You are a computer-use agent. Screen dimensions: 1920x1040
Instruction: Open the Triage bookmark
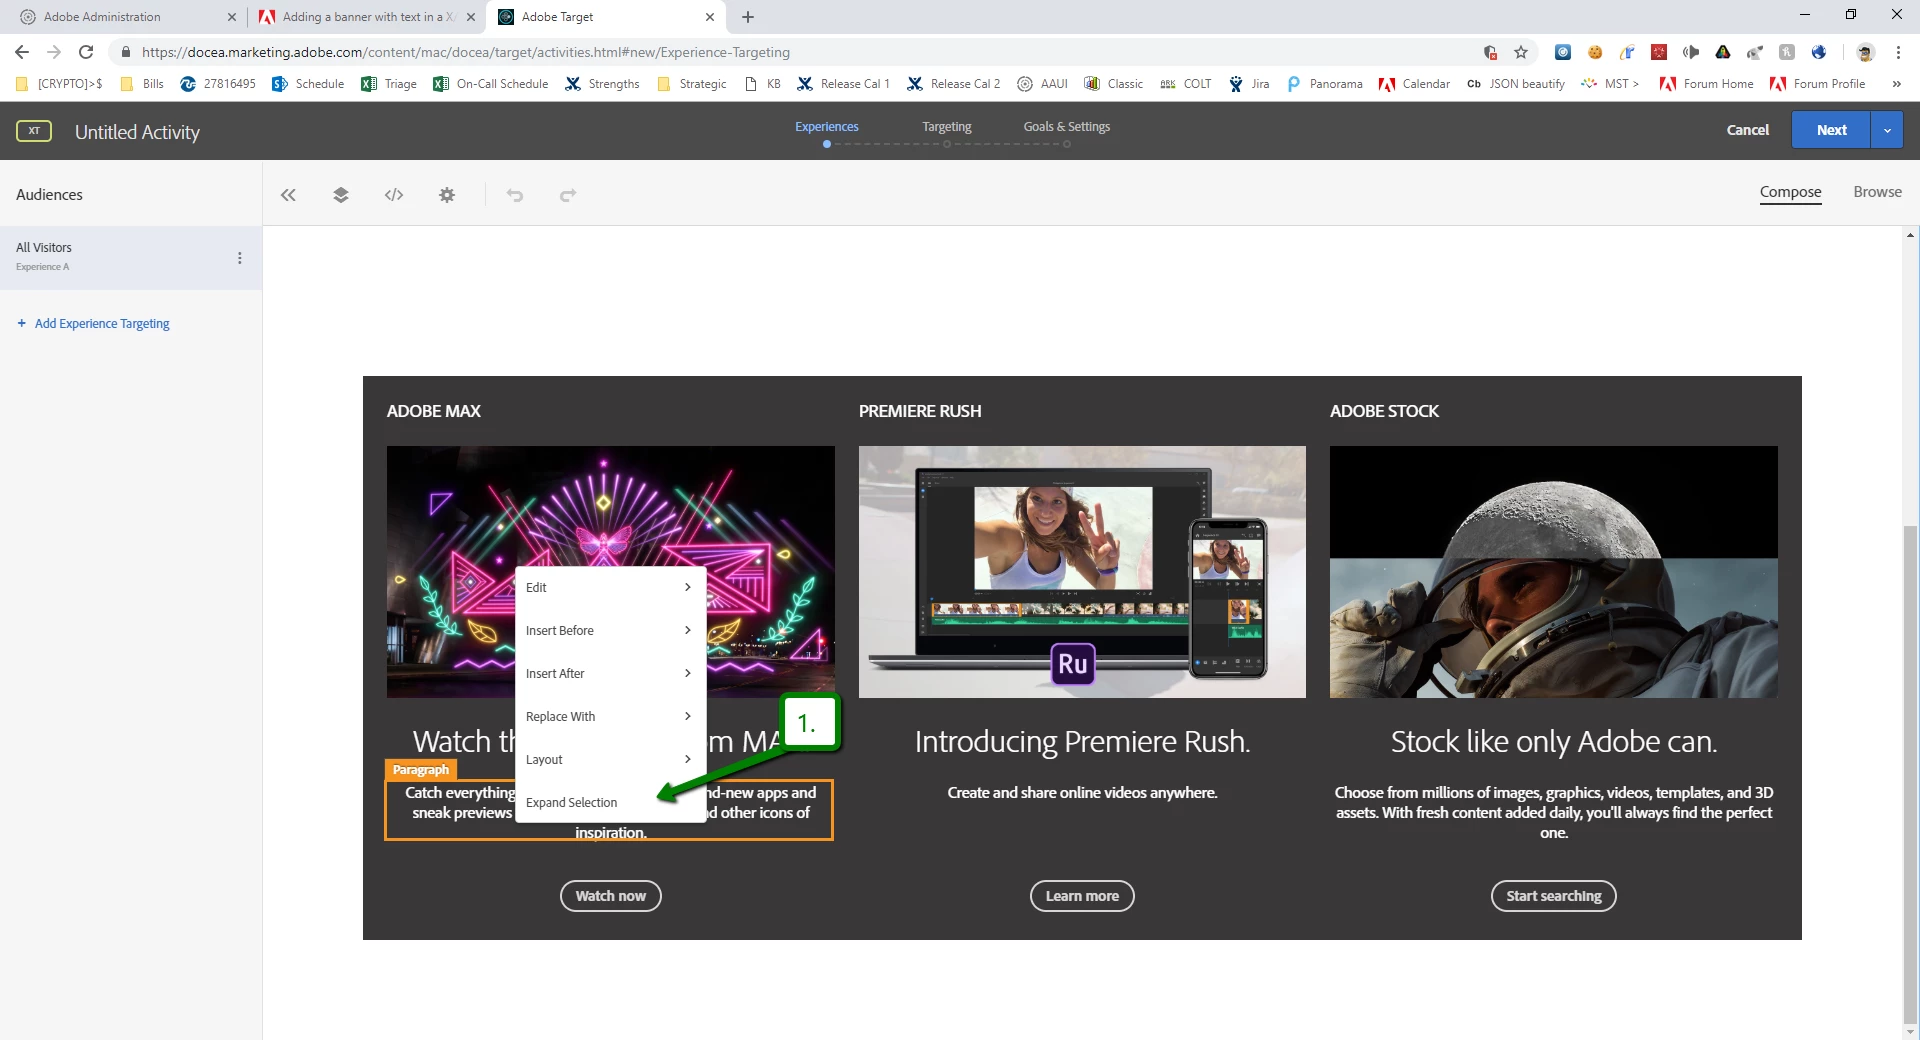click(389, 84)
